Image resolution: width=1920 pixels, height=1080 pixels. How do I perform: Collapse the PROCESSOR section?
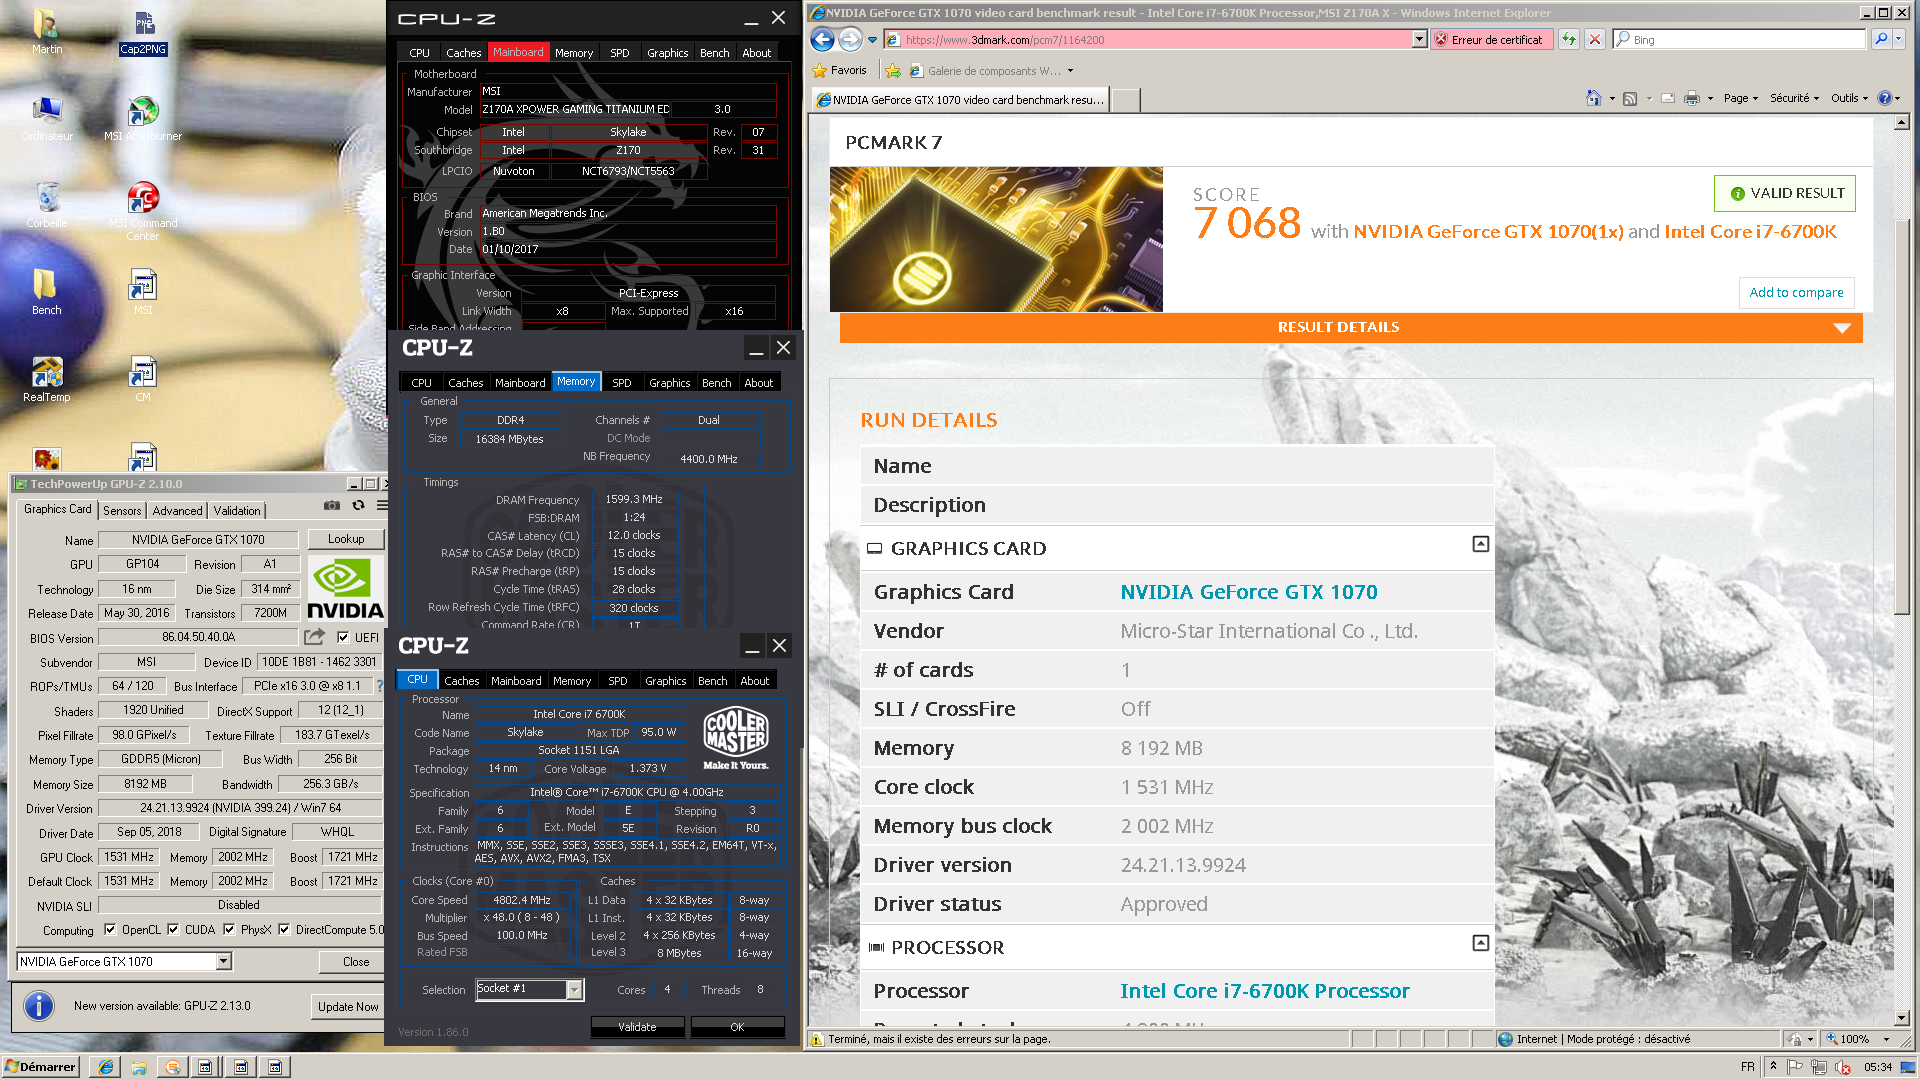(1481, 943)
